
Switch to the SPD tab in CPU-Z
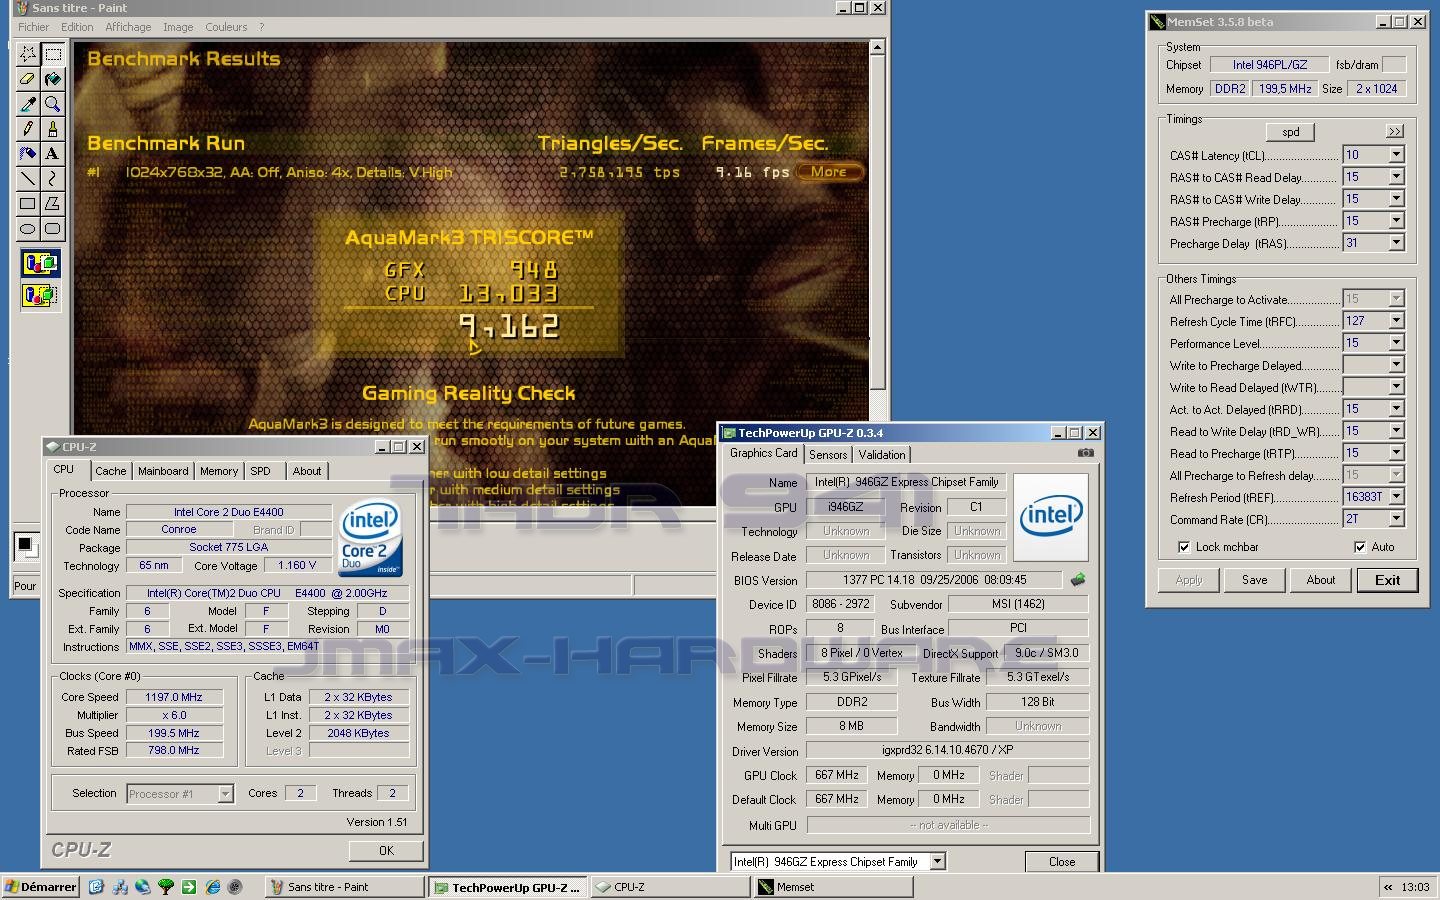[260, 471]
